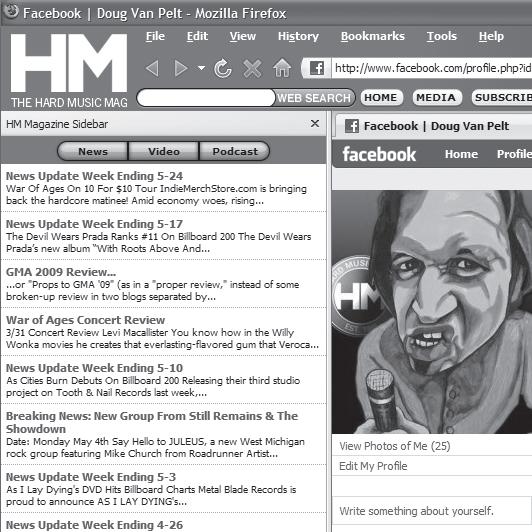Open the Help menu
The image size is (532, 532).
click(x=491, y=36)
